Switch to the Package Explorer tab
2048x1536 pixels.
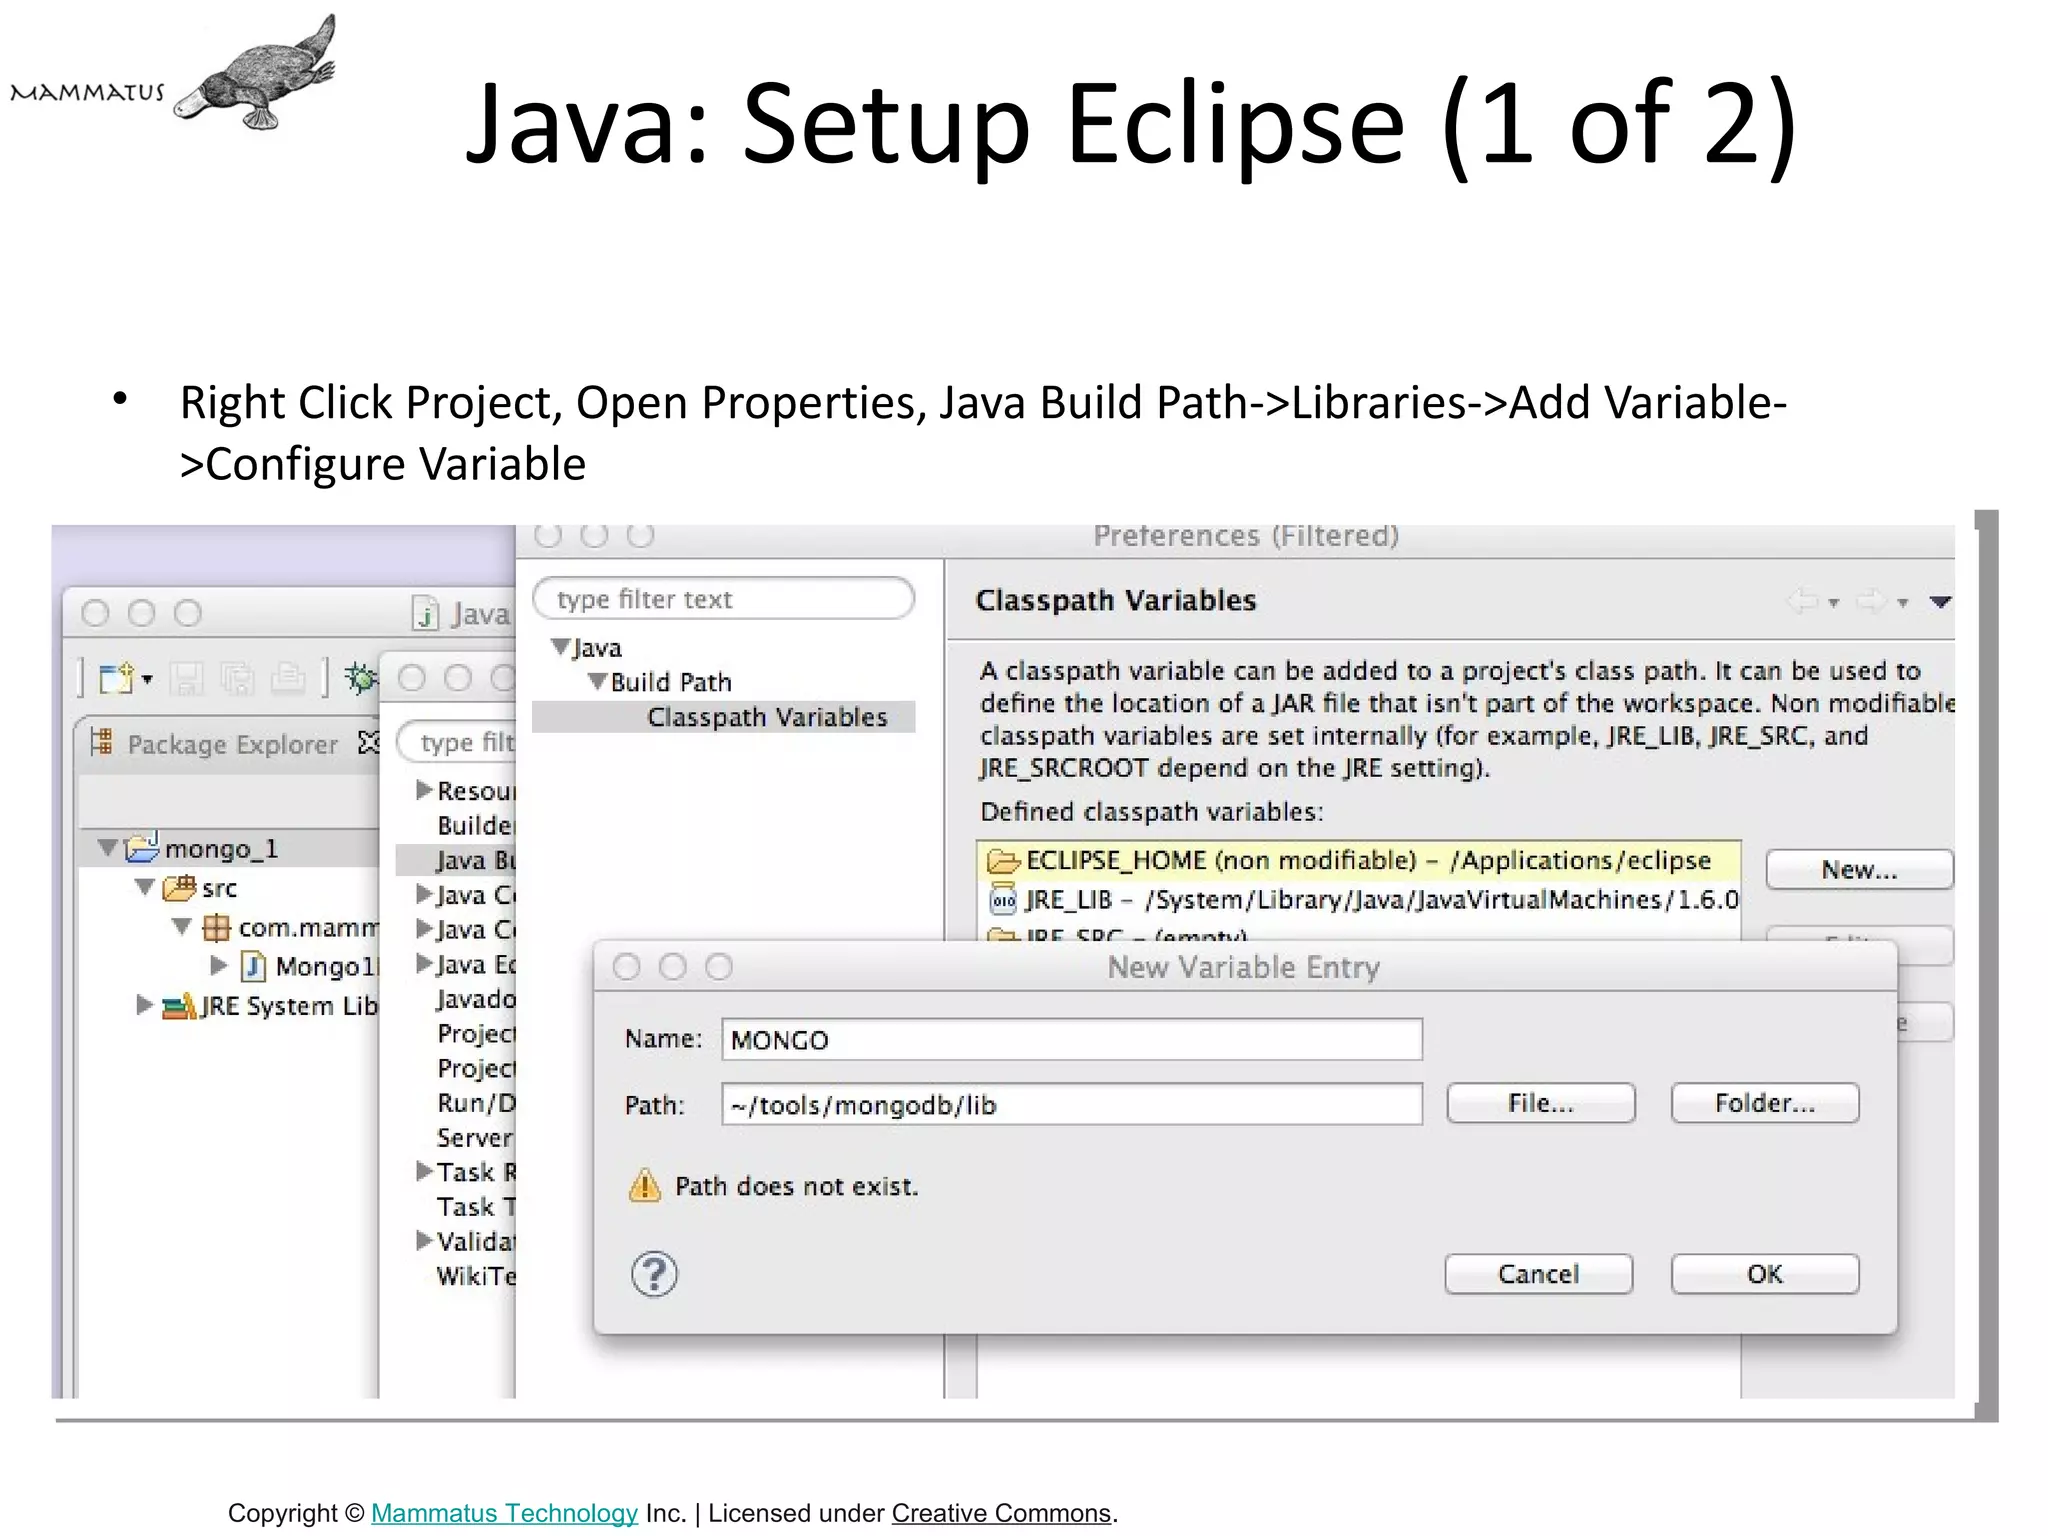point(232,744)
